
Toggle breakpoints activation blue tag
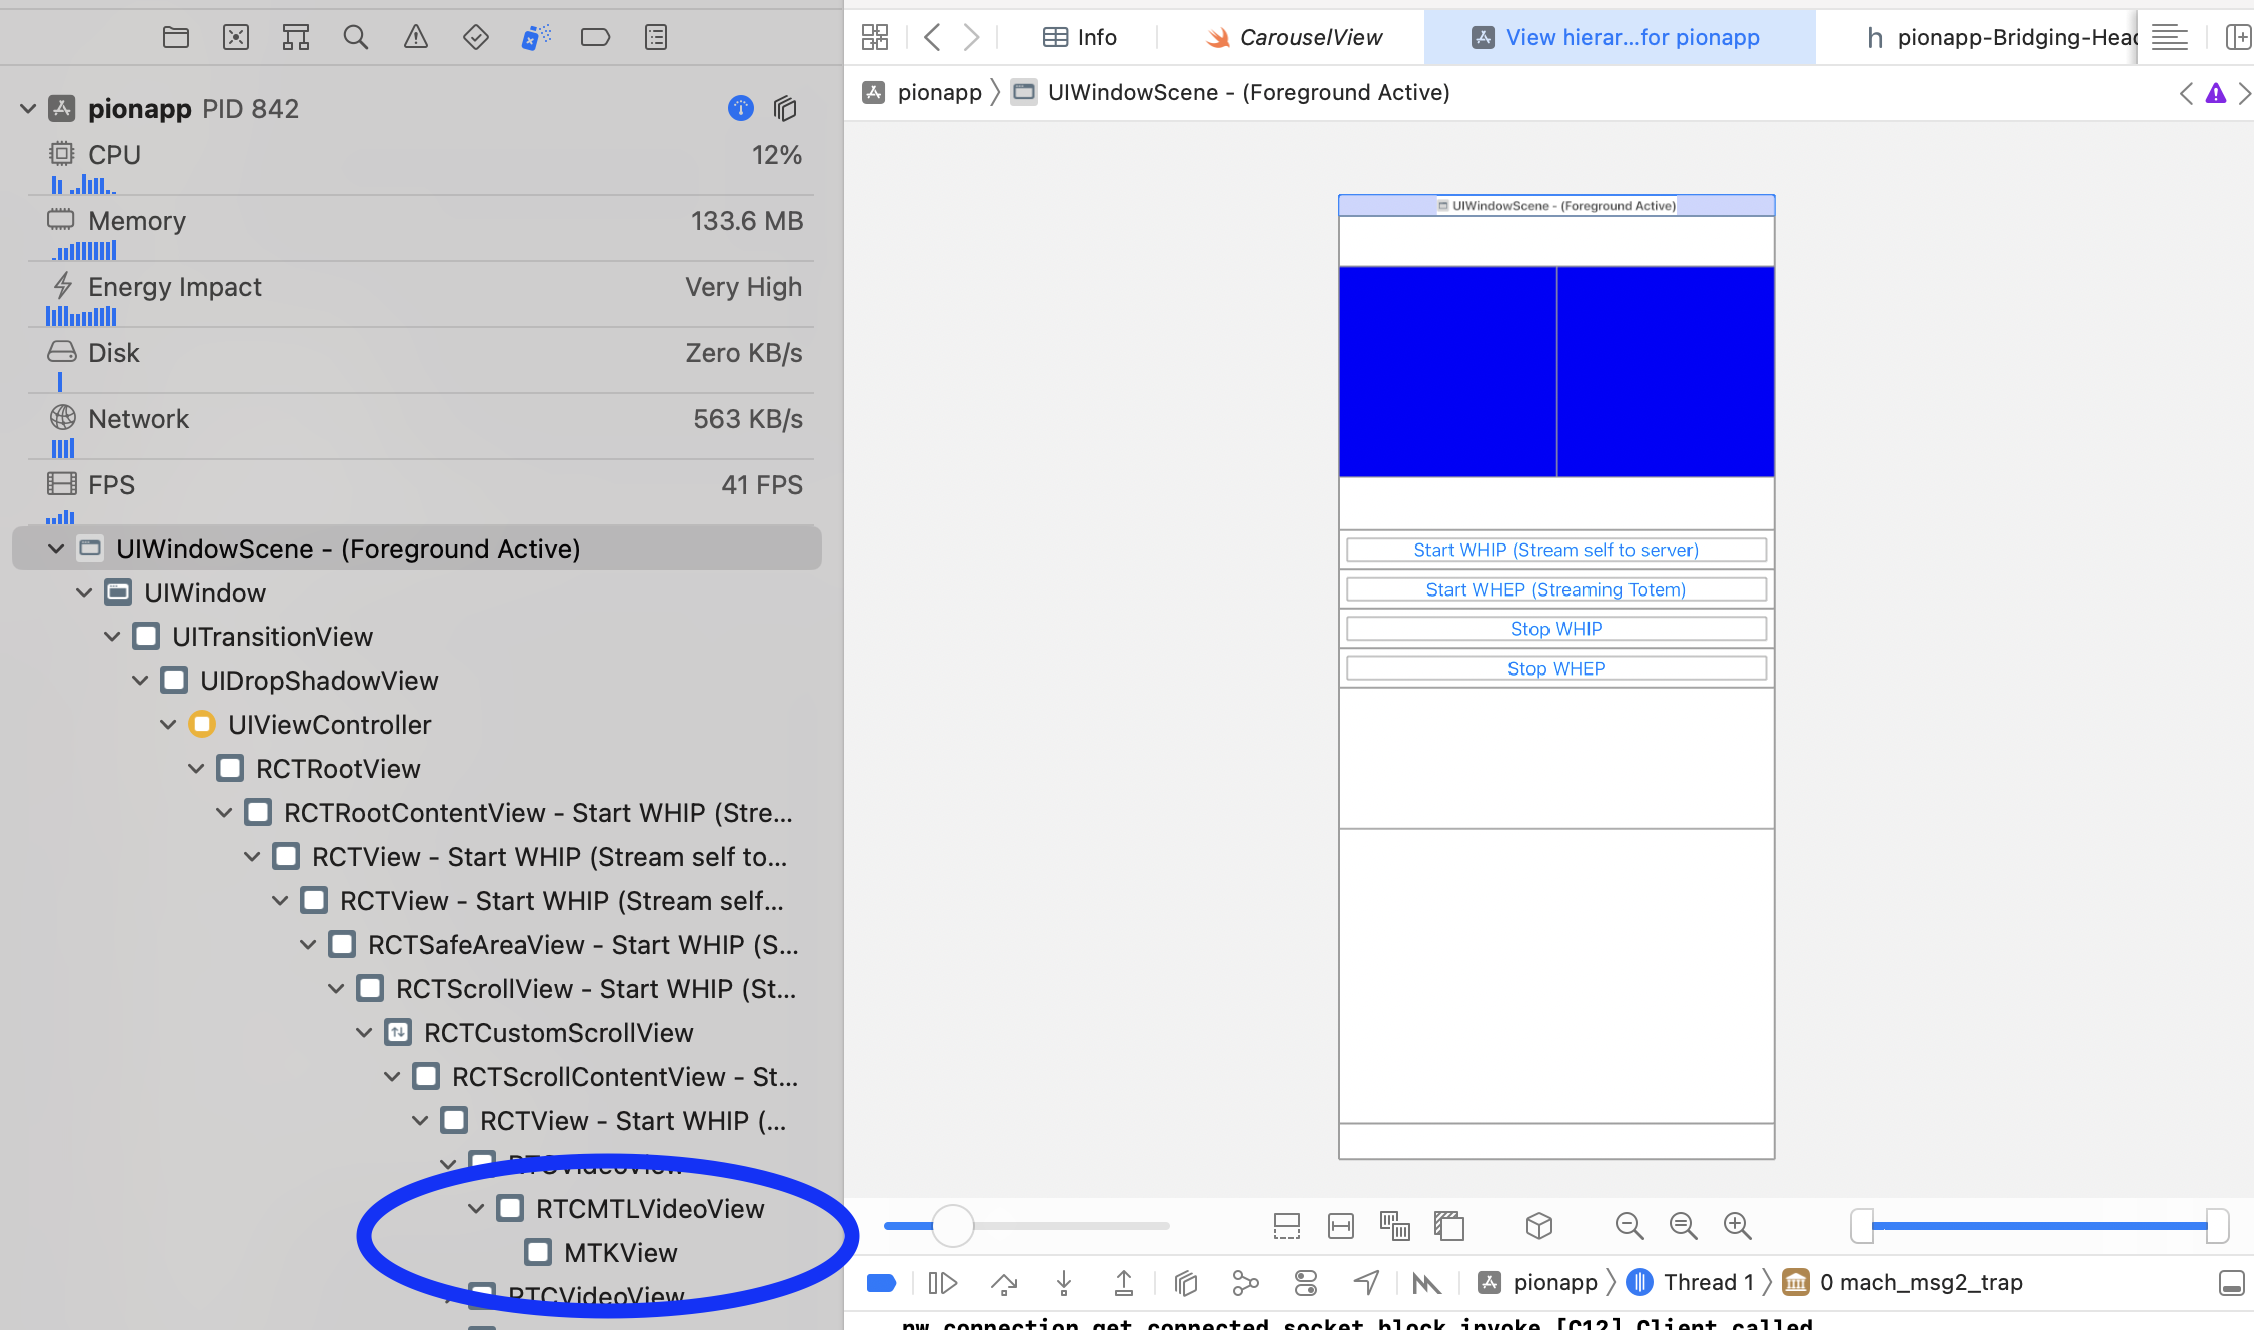click(881, 1282)
